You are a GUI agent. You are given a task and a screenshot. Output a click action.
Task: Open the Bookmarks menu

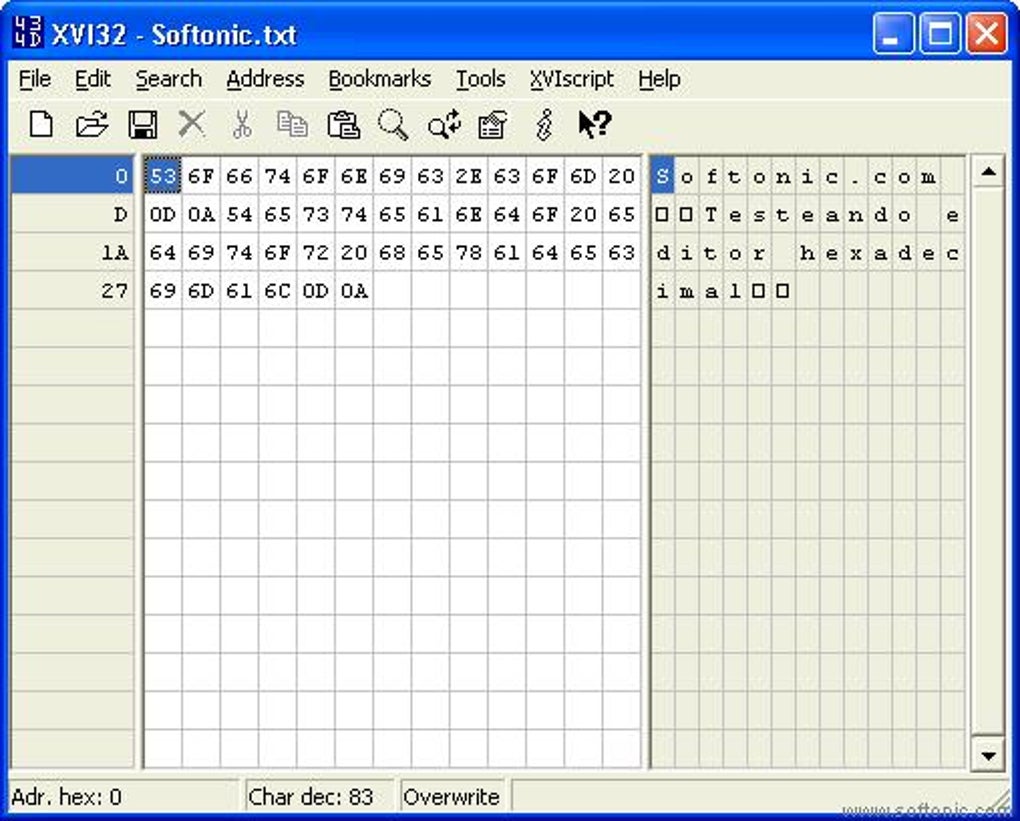coord(380,79)
